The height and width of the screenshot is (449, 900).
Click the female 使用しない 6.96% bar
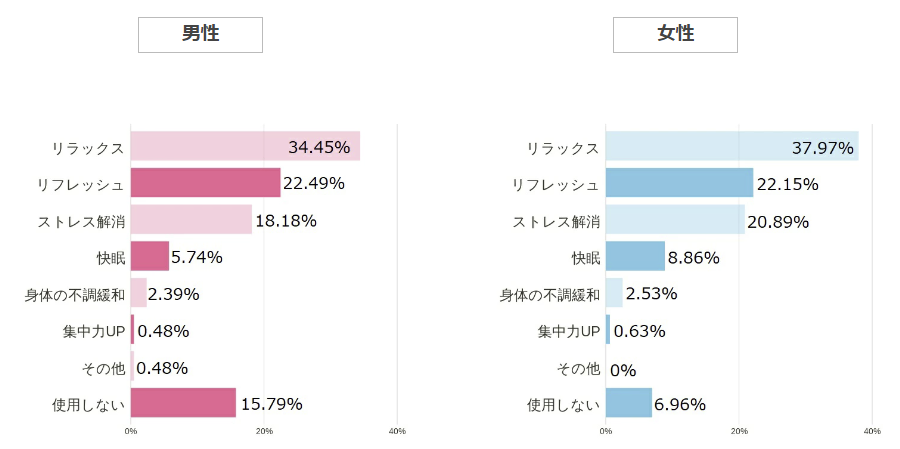pyautogui.click(x=628, y=404)
